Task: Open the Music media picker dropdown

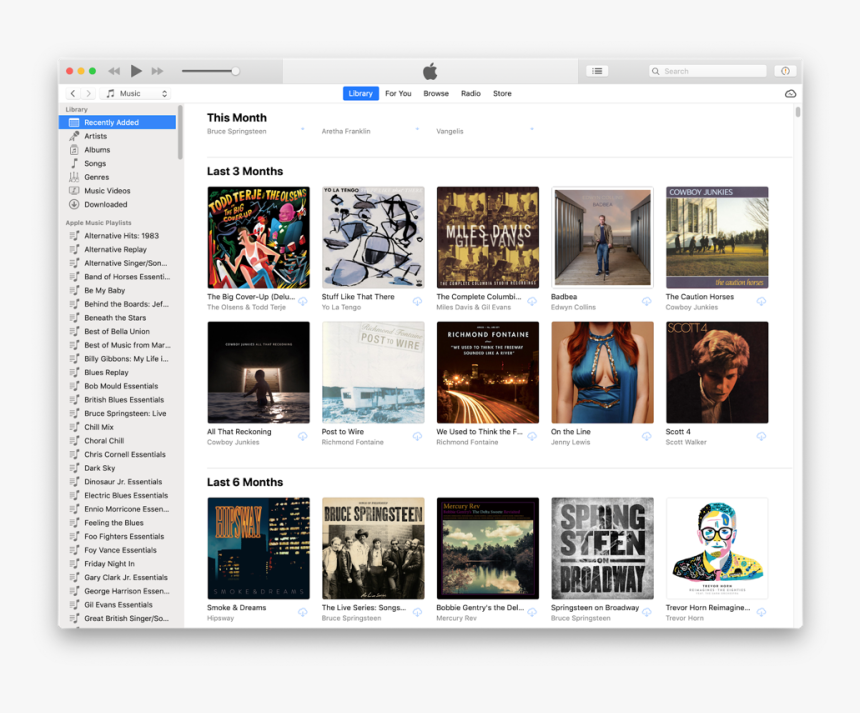Action: (135, 93)
